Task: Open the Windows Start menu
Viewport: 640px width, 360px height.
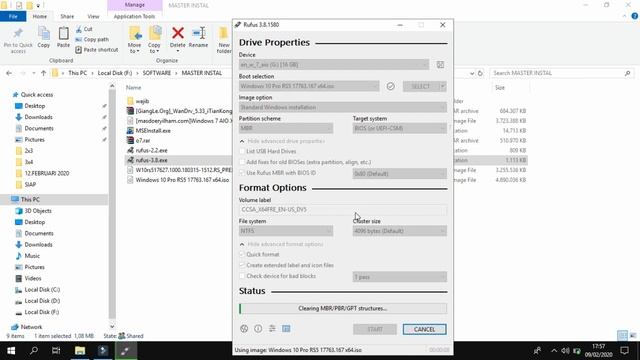Action: point(11,351)
